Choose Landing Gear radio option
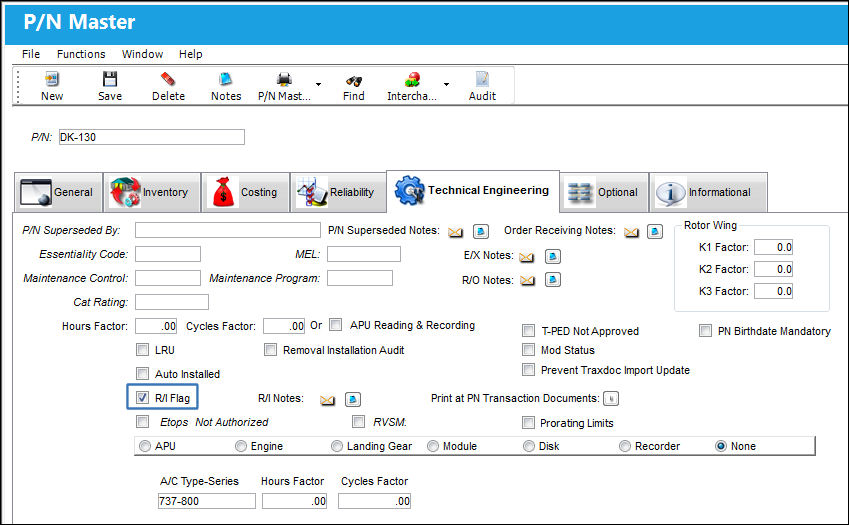 click(x=337, y=446)
